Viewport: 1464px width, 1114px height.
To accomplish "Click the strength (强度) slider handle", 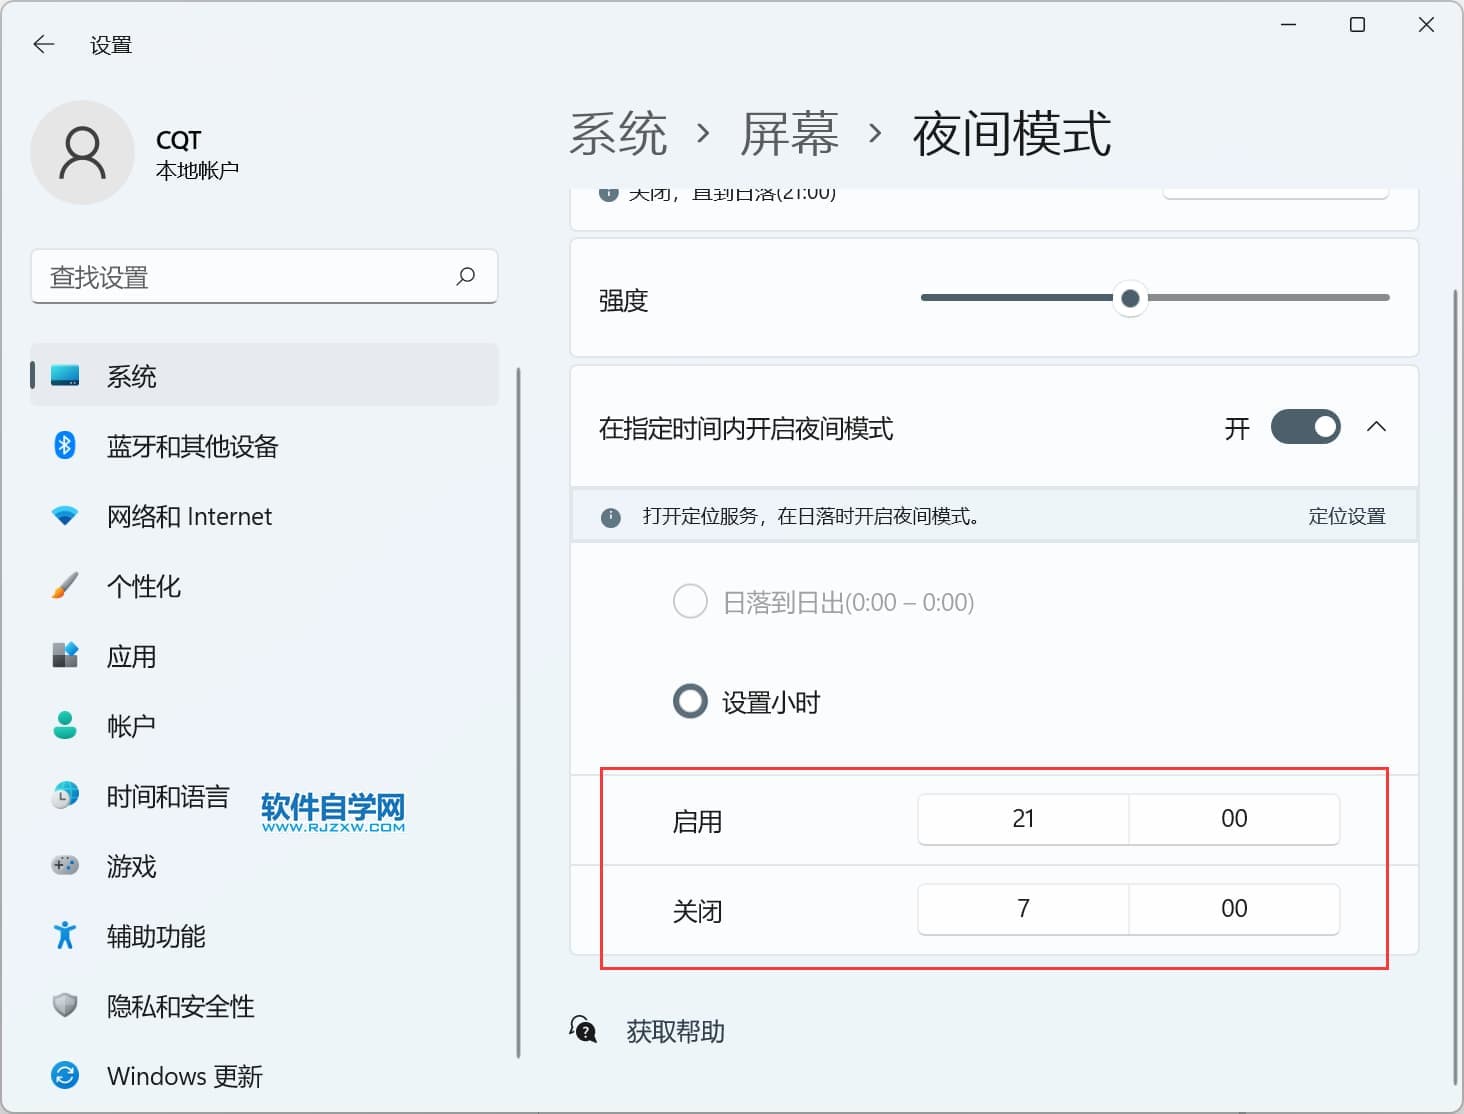I will coord(1130,298).
